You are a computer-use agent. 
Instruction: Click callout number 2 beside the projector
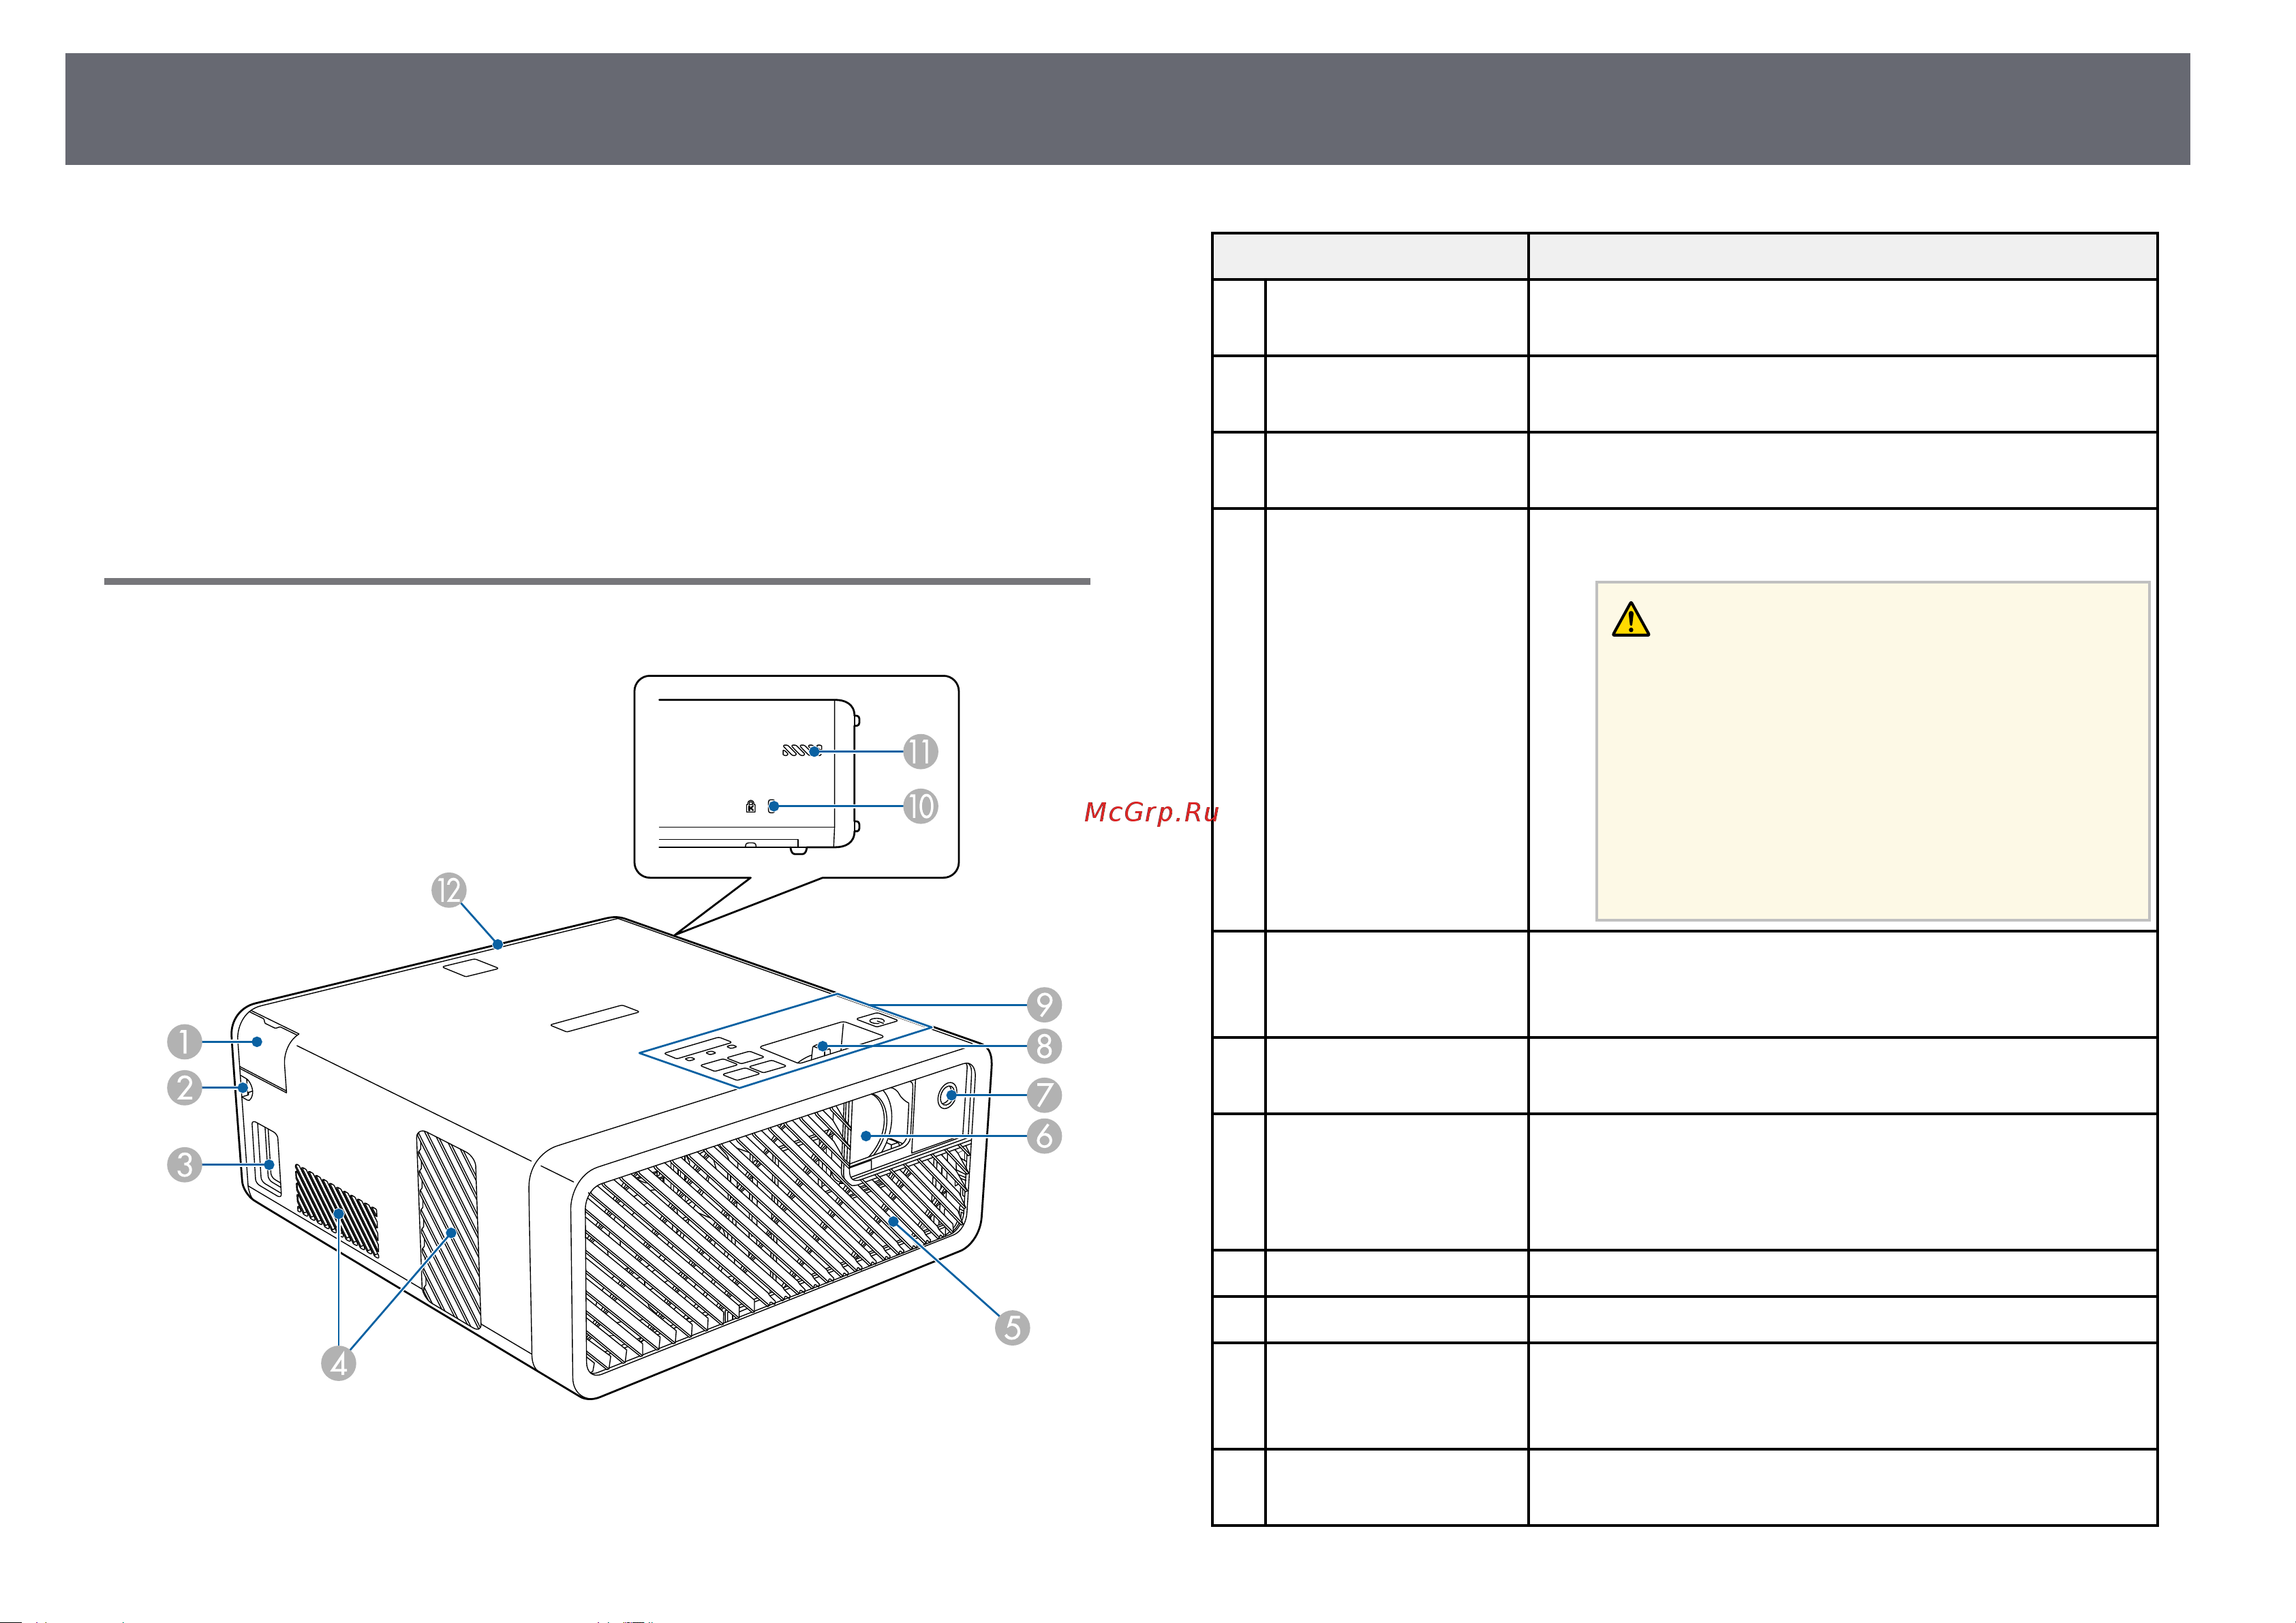click(x=184, y=1087)
